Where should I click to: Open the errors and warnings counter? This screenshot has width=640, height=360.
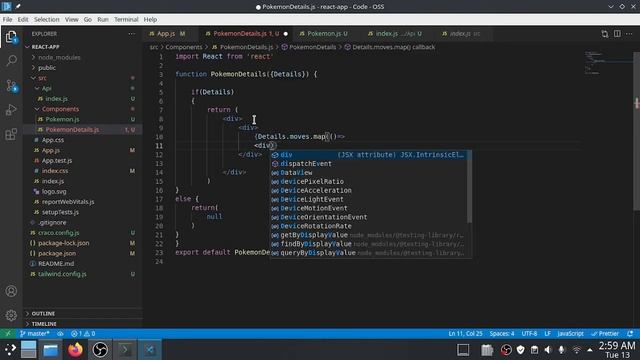click(83, 333)
